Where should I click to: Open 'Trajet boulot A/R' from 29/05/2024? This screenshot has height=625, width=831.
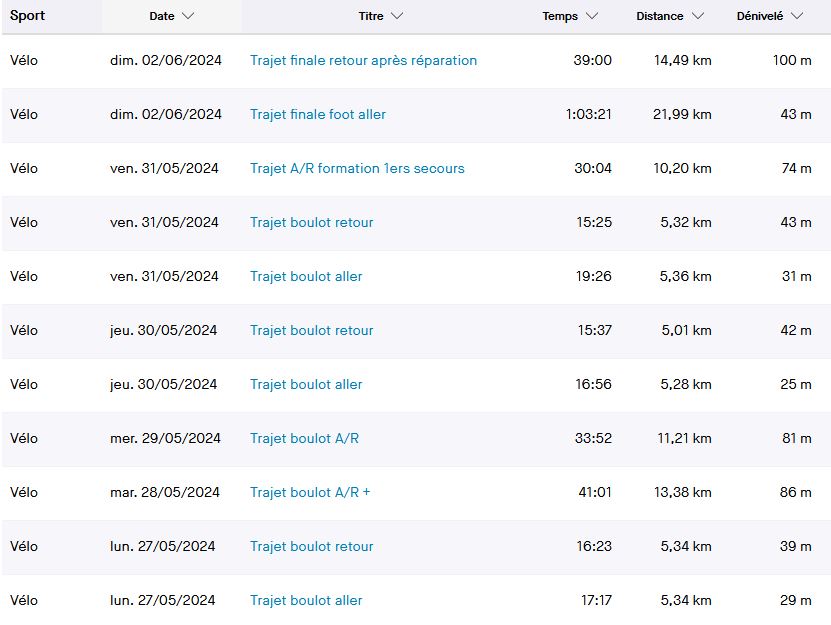[304, 438]
